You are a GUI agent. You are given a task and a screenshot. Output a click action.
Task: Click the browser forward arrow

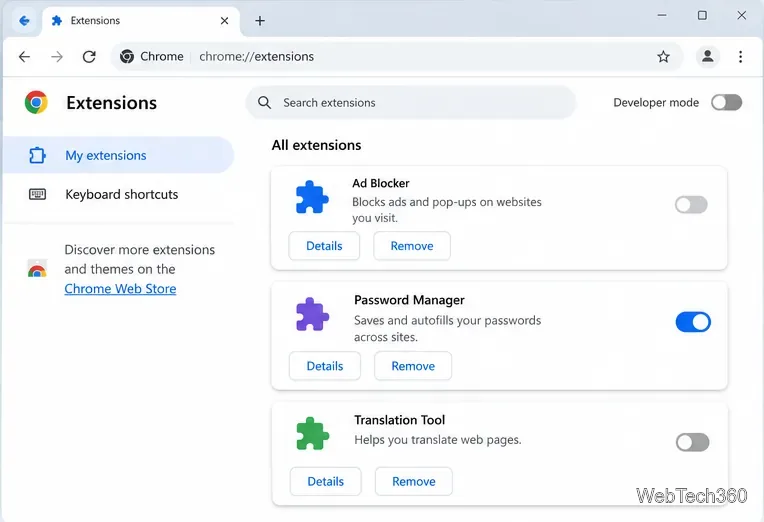pyautogui.click(x=57, y=57)
